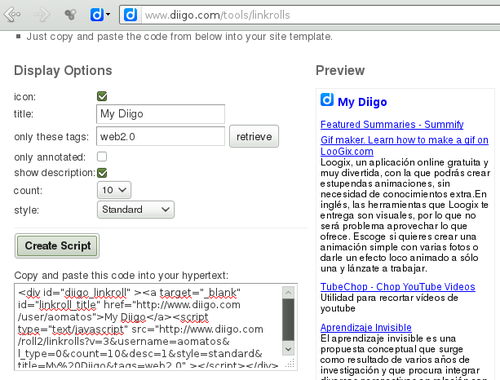Click the Create Script button

[57, 246]
